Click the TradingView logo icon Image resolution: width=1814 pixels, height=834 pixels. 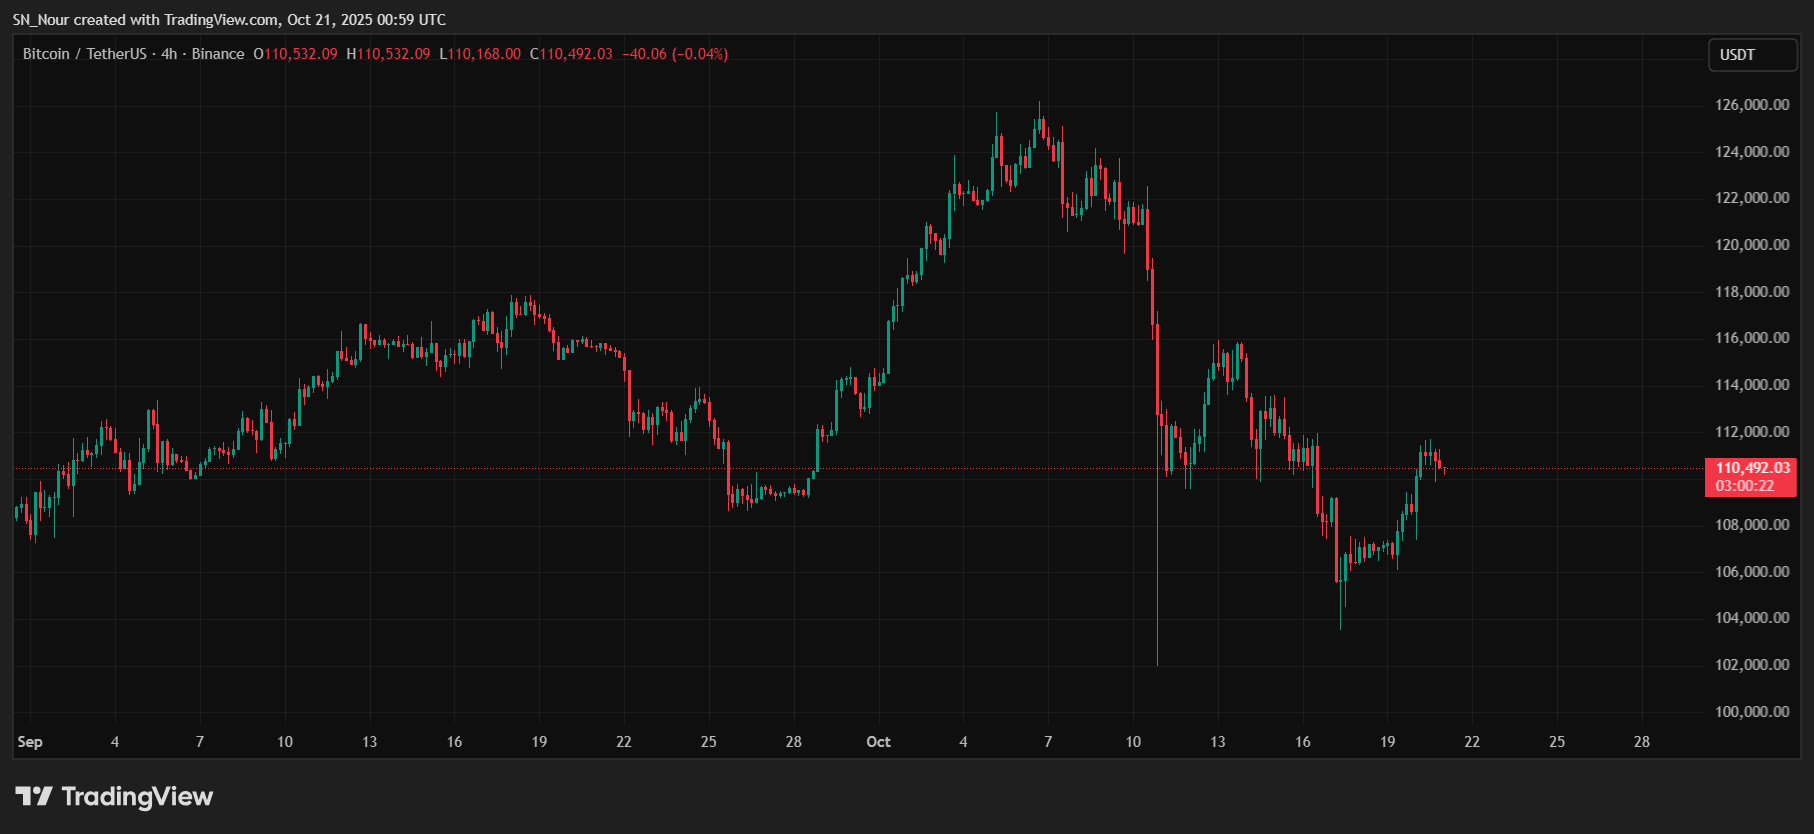pos(34,796)
